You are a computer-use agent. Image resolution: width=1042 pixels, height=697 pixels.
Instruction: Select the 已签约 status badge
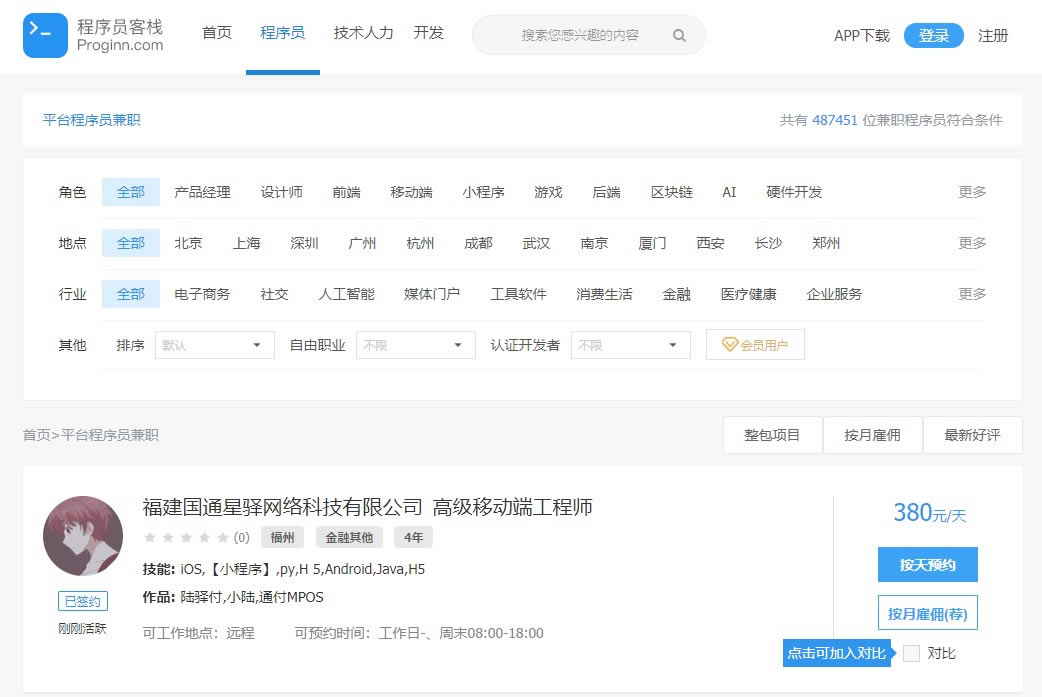(82, 601)
